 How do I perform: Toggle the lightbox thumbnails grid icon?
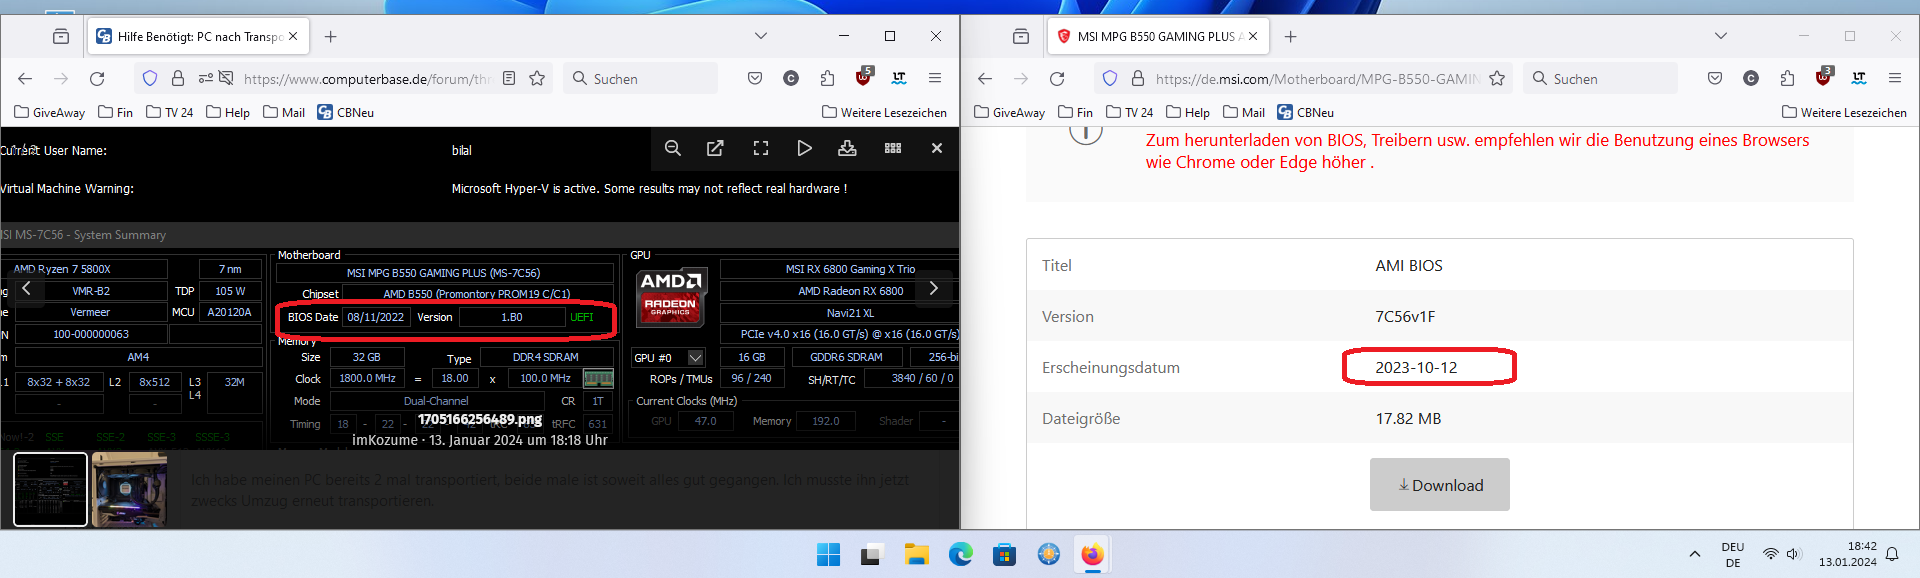click(x=893, y=148)
